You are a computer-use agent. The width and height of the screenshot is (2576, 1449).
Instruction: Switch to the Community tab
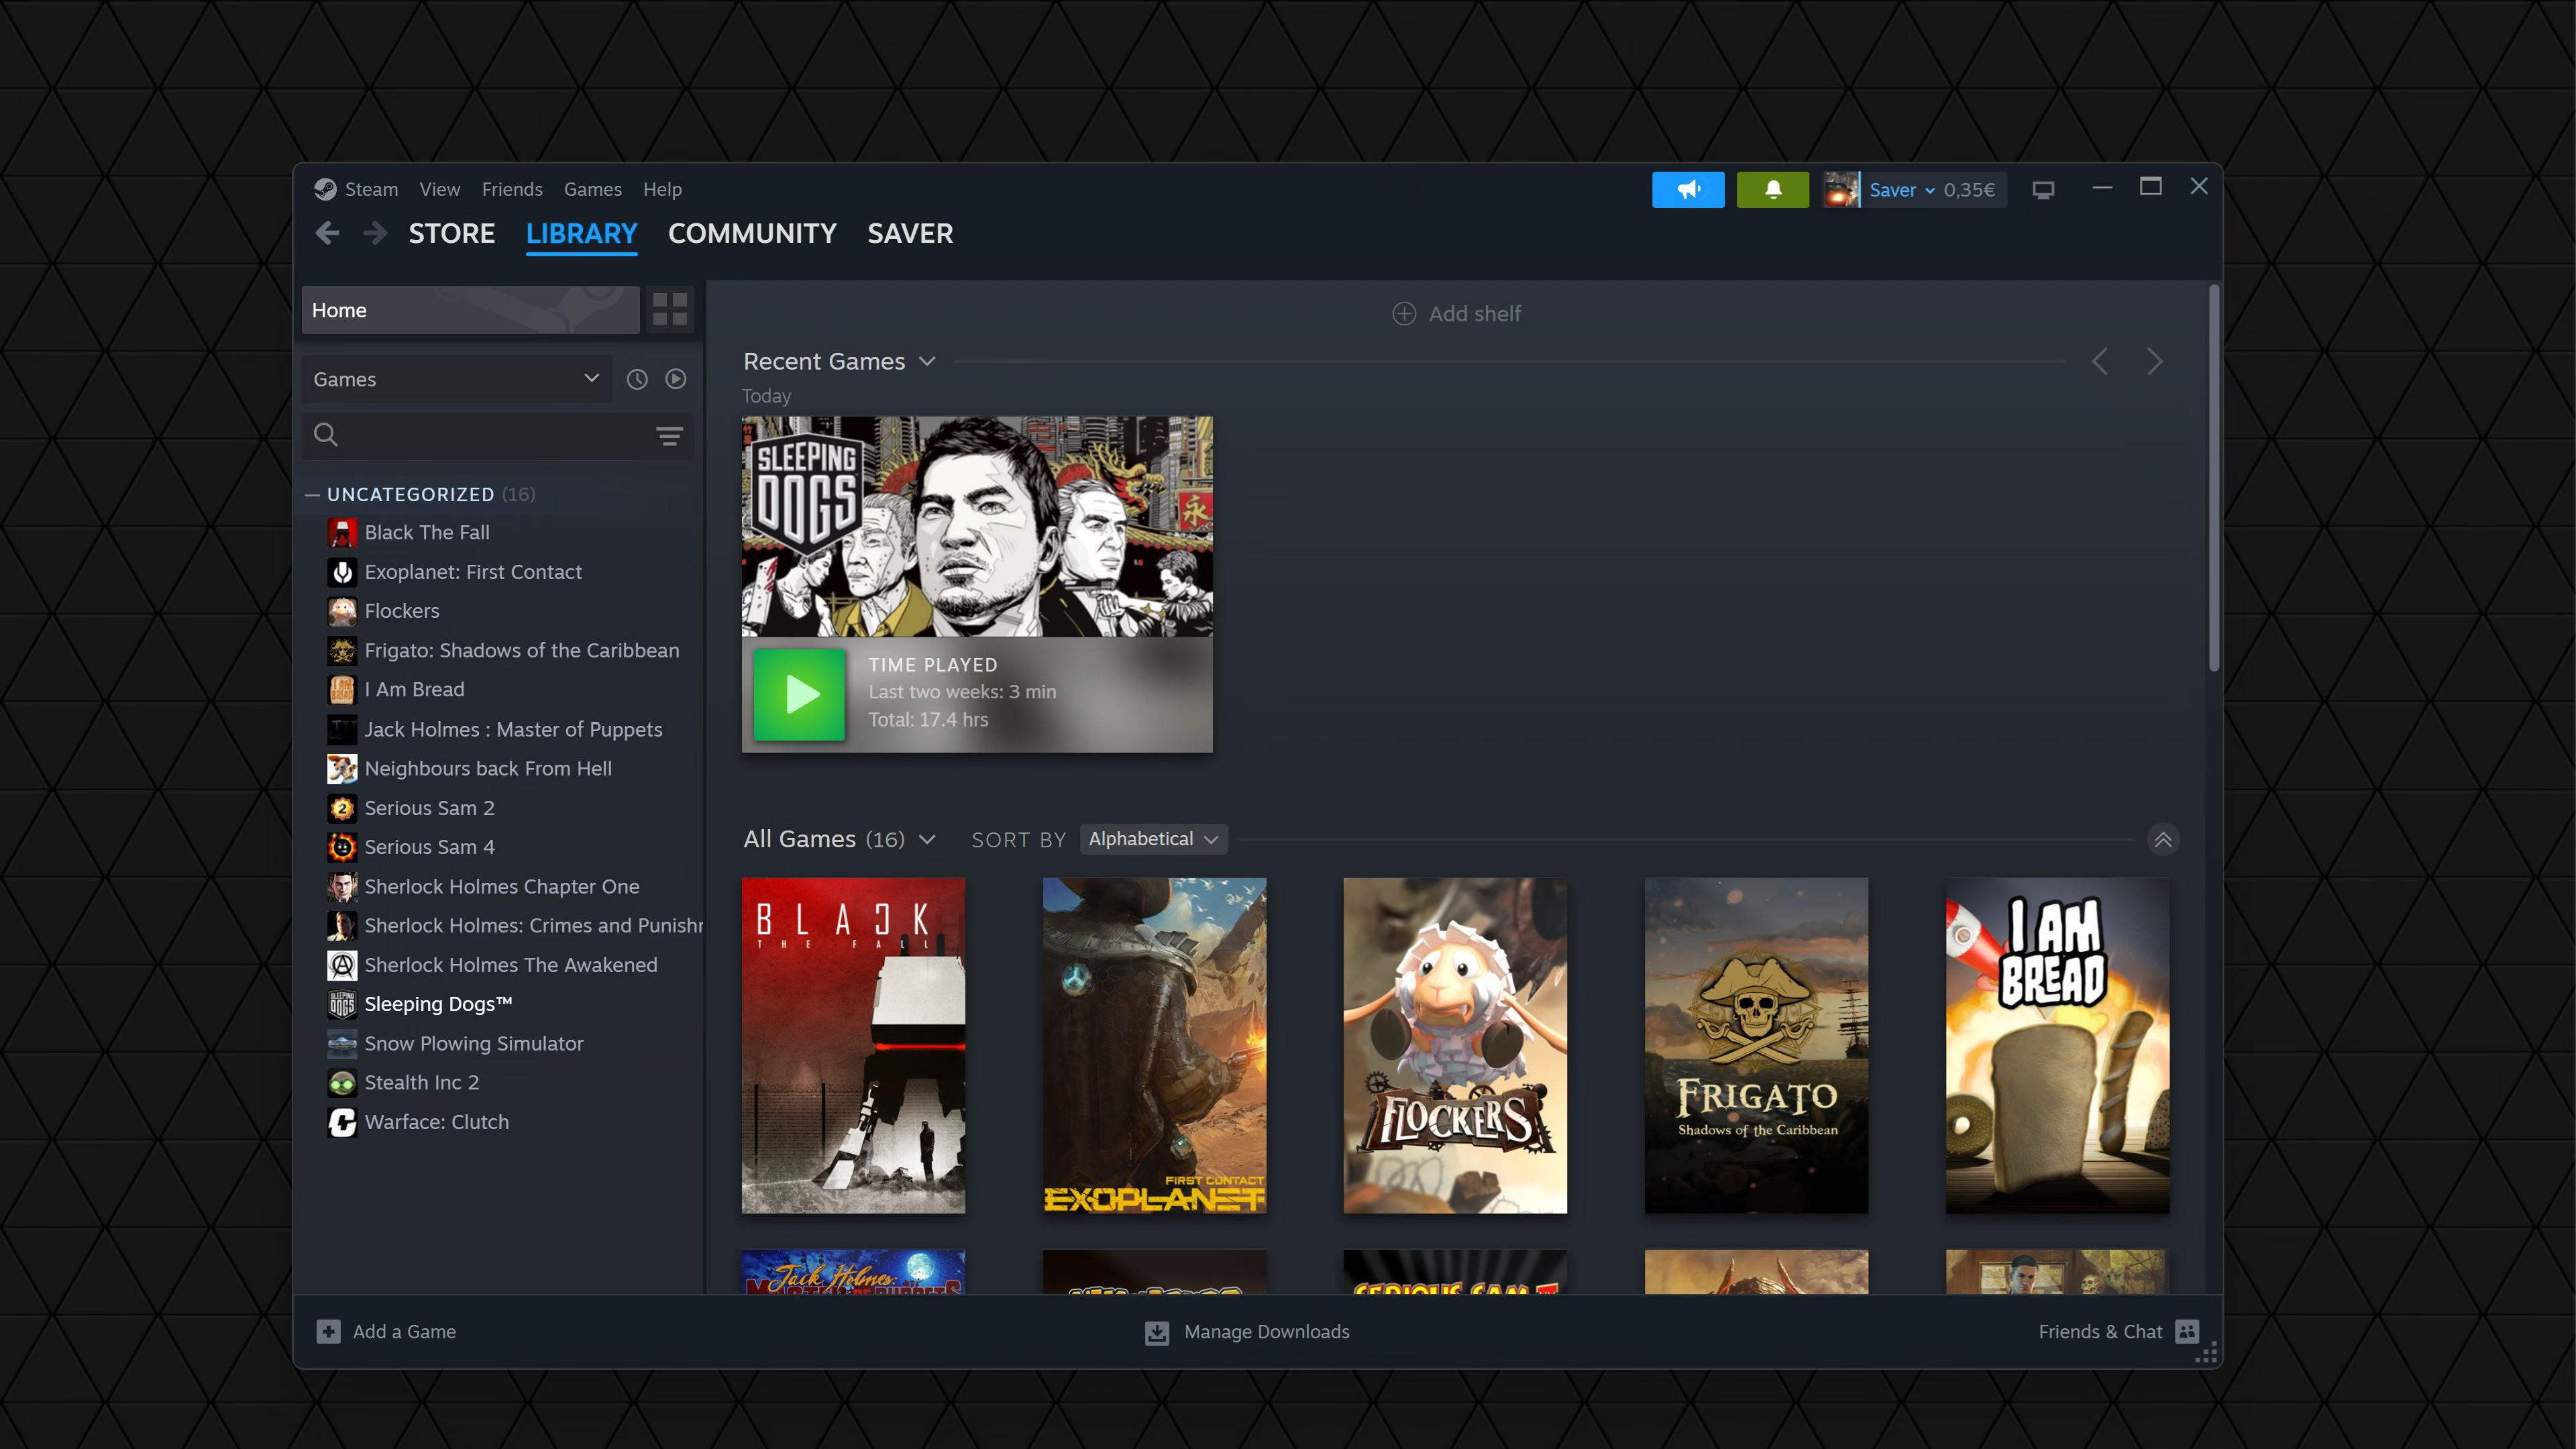(x=752, y=233)
